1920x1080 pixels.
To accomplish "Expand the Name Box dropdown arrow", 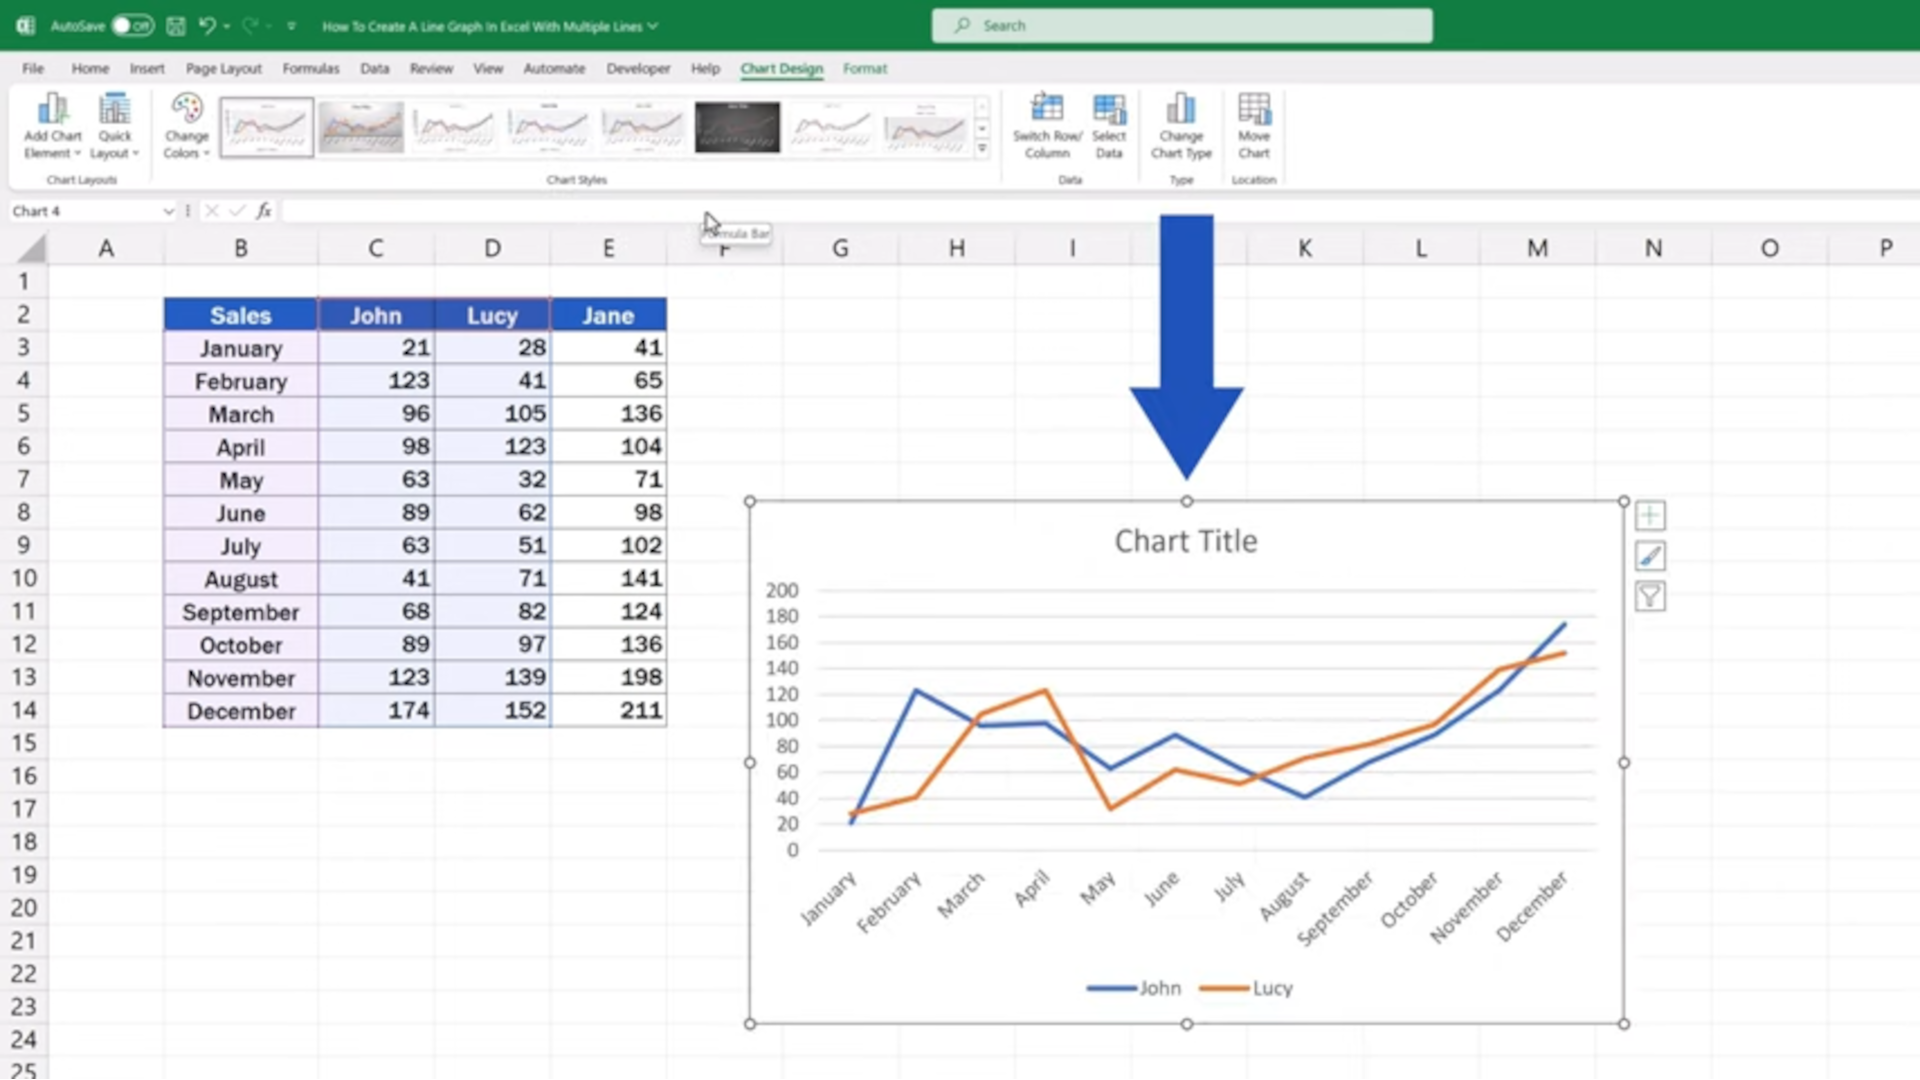I will click(x=168, y=211).
